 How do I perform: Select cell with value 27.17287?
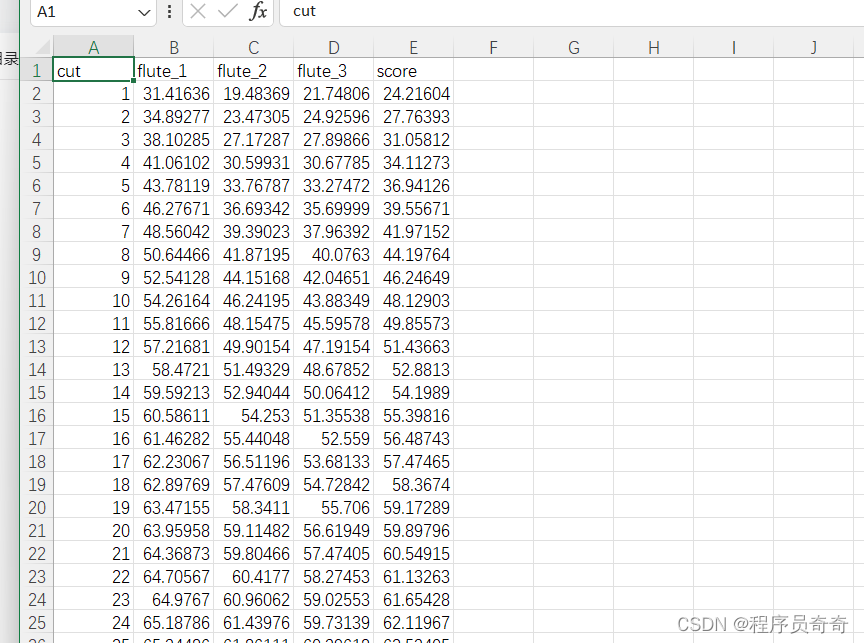253,139
